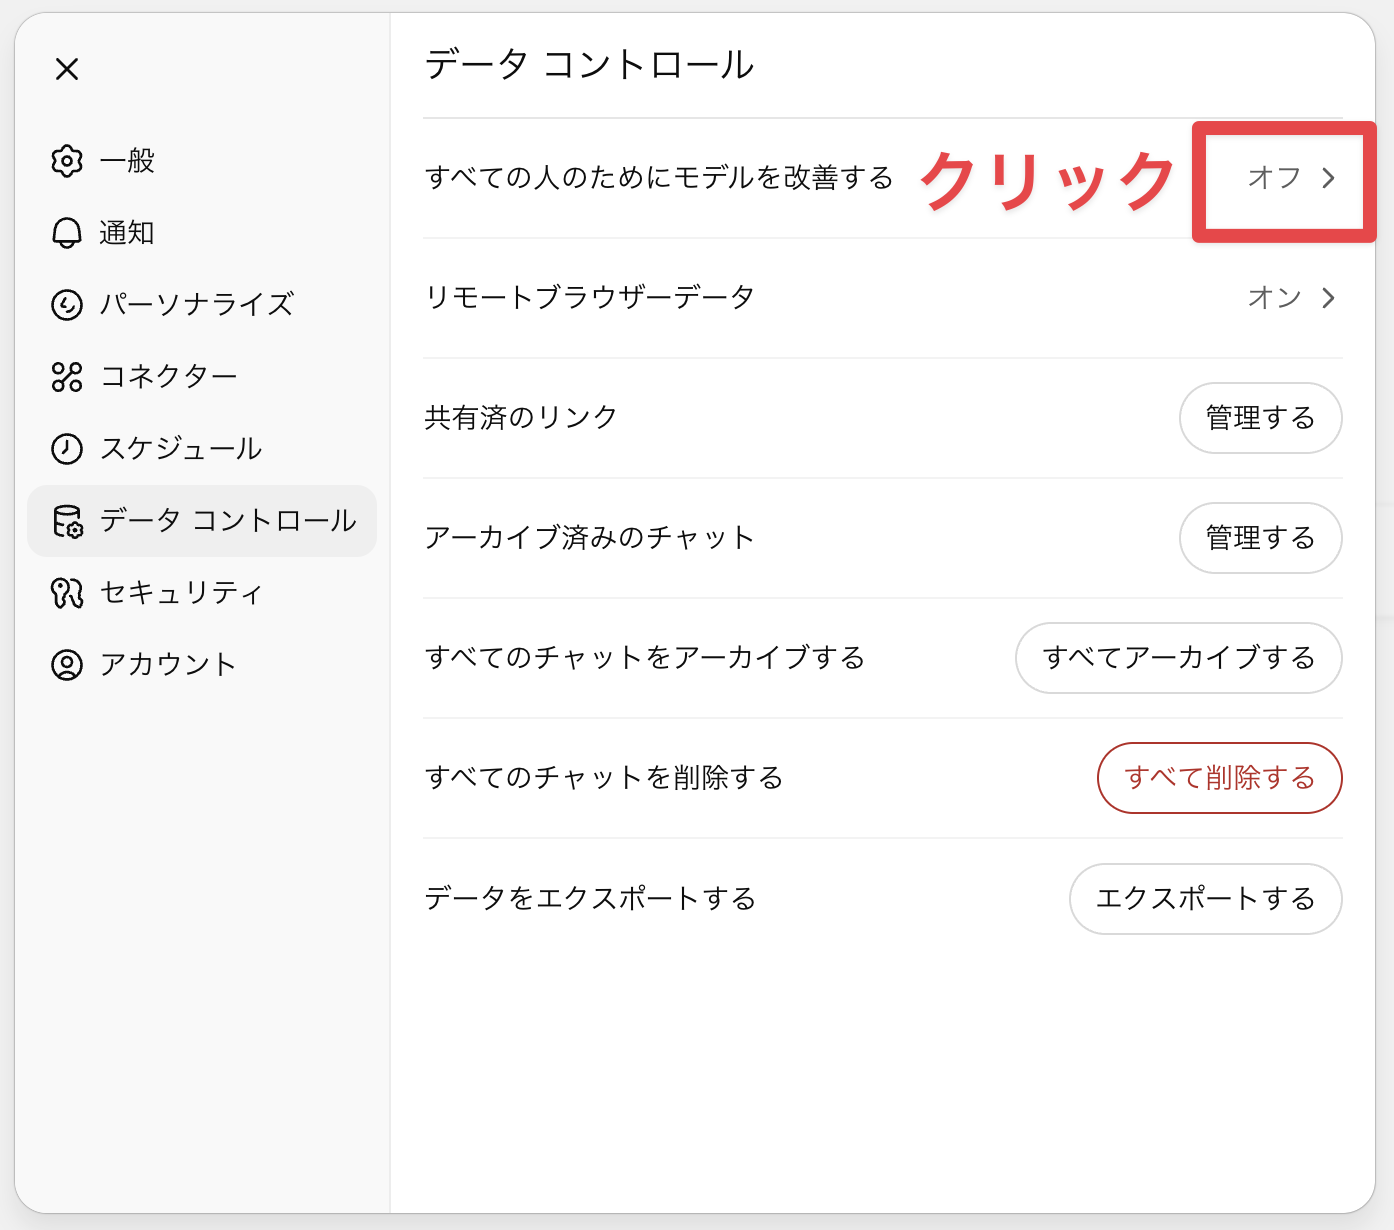Screen dimensions: 1394x1230
Task: Click the Security key icon
Action: point(67,593)
